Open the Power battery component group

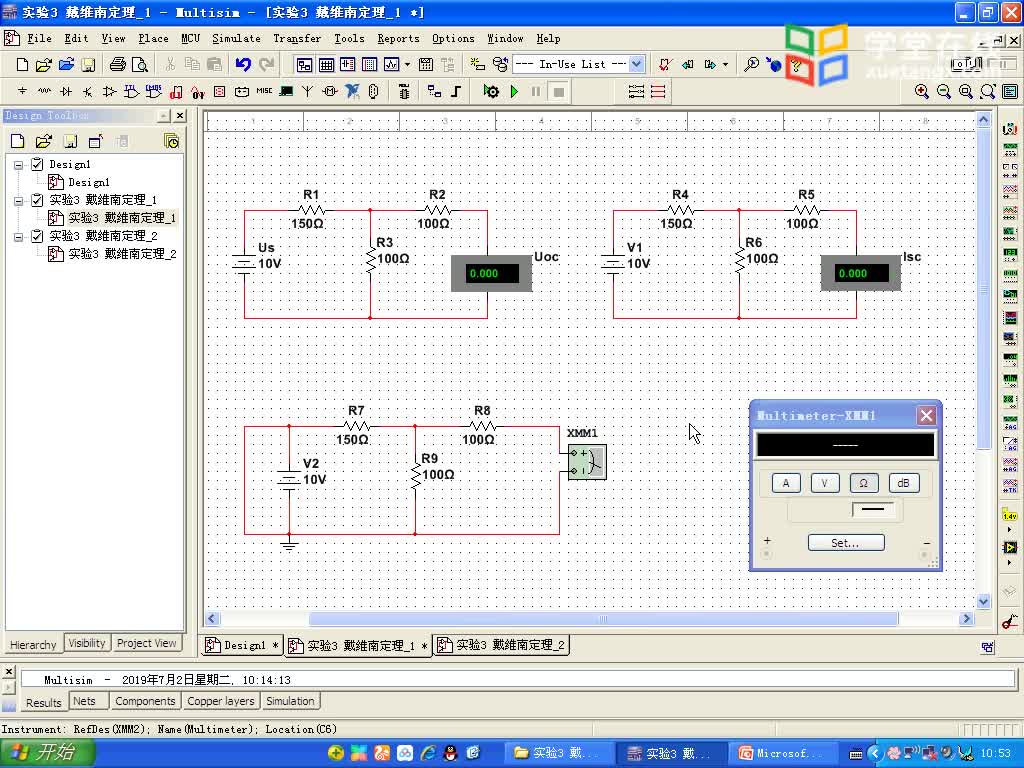[x=242, y=91]
